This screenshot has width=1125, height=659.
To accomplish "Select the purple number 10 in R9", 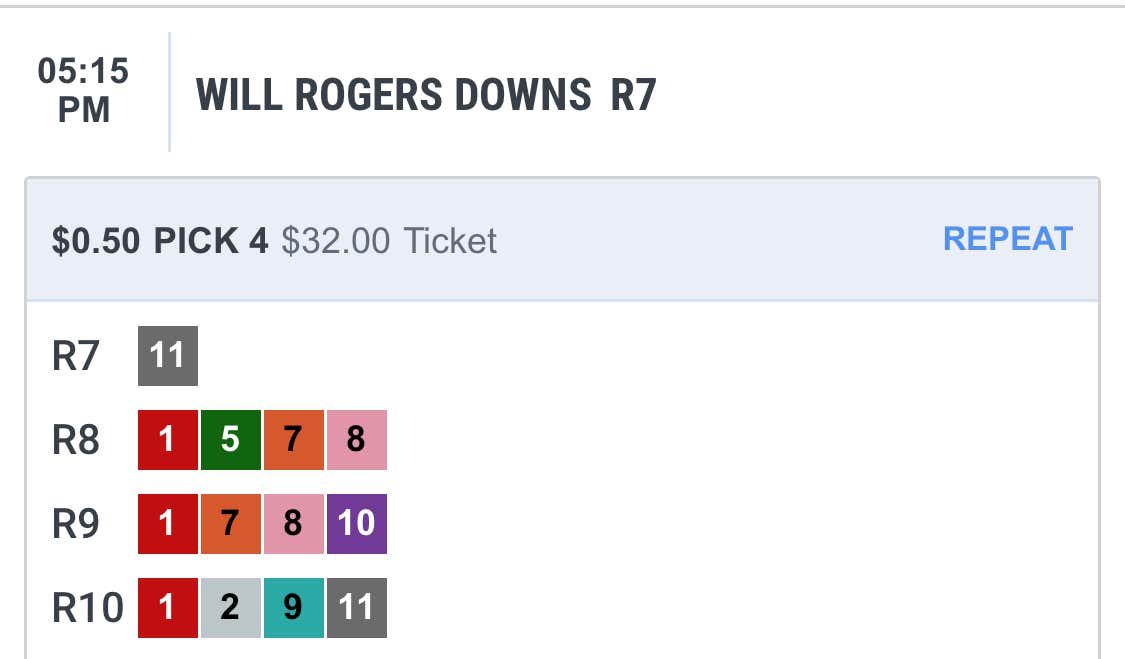I will 357,524.
